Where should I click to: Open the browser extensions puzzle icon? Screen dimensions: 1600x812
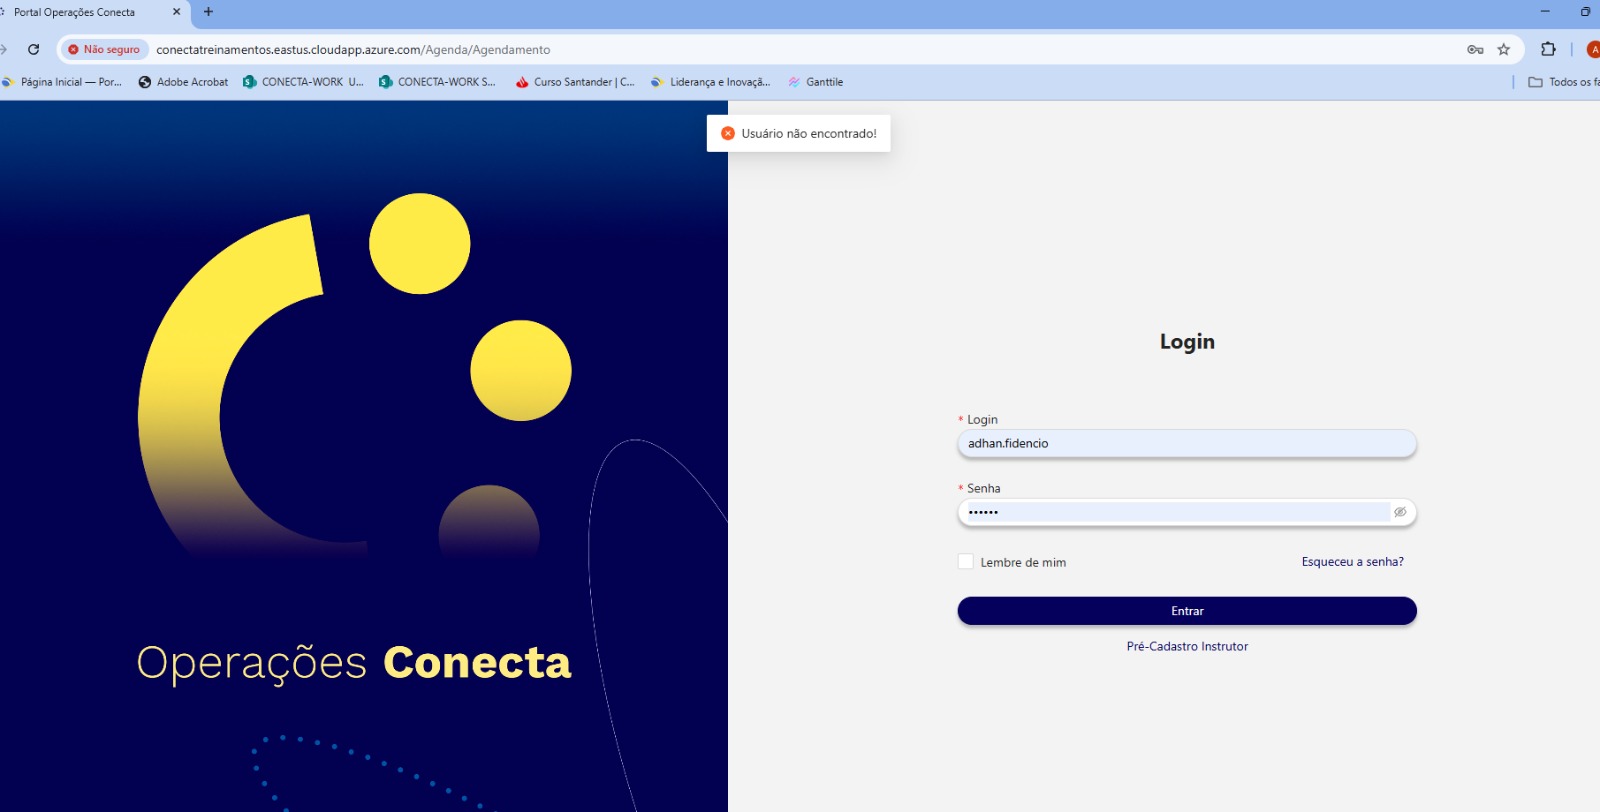click(1548, 49)
